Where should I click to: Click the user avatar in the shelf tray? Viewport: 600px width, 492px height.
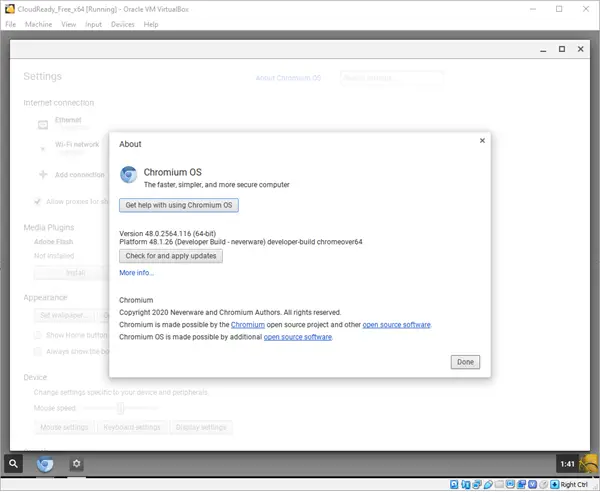(589, 464)
